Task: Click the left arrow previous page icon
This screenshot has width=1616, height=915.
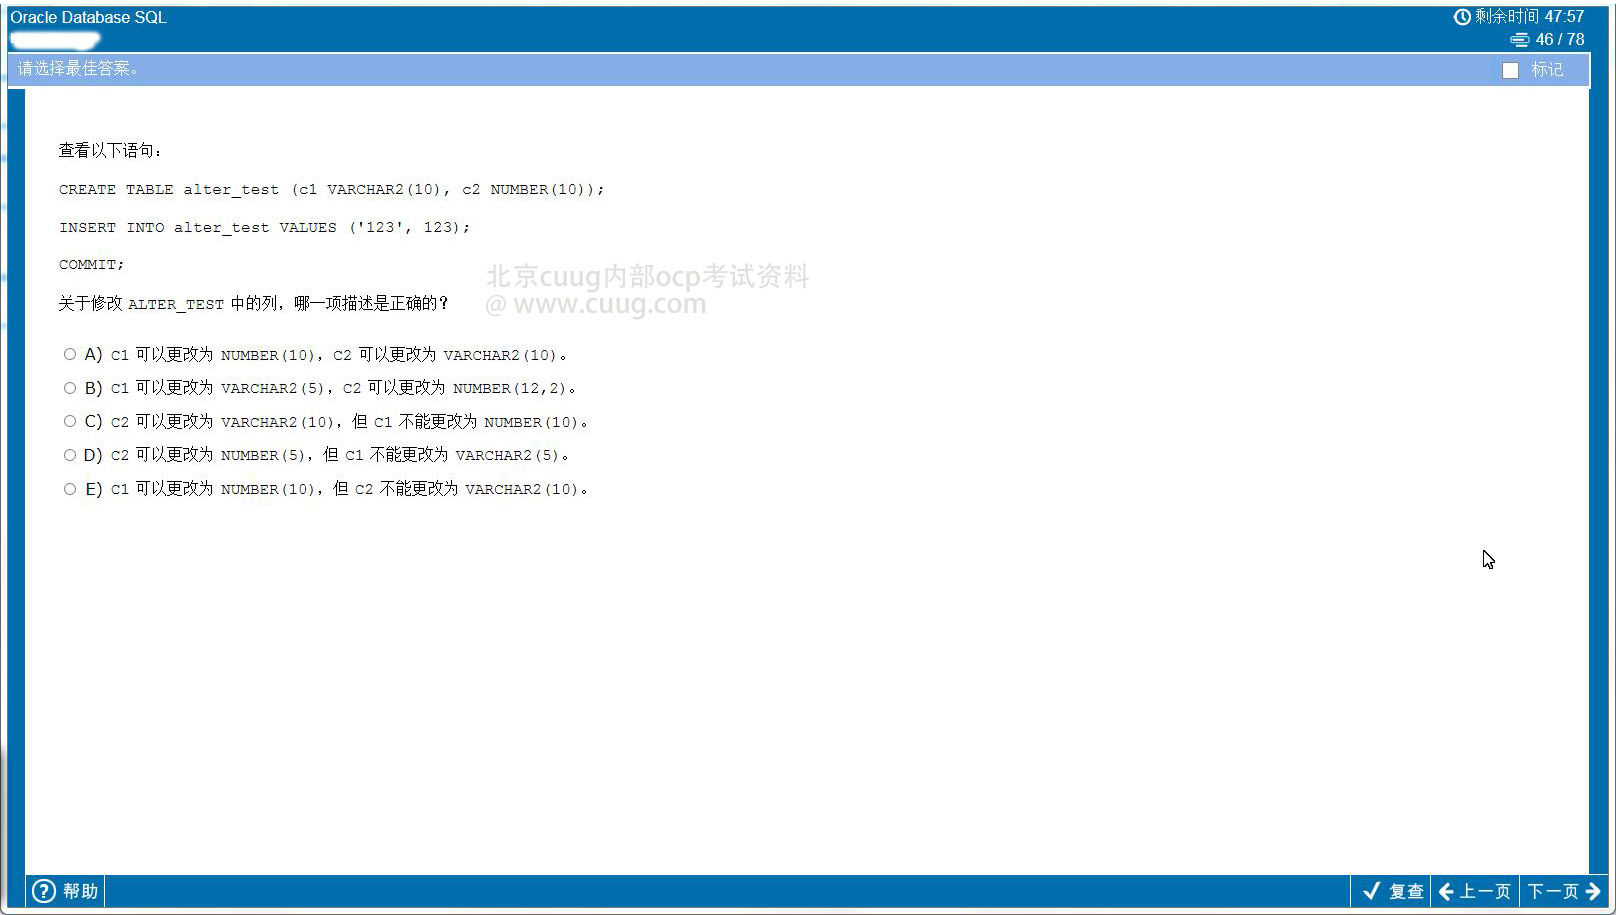Action: coord(1446,891)
